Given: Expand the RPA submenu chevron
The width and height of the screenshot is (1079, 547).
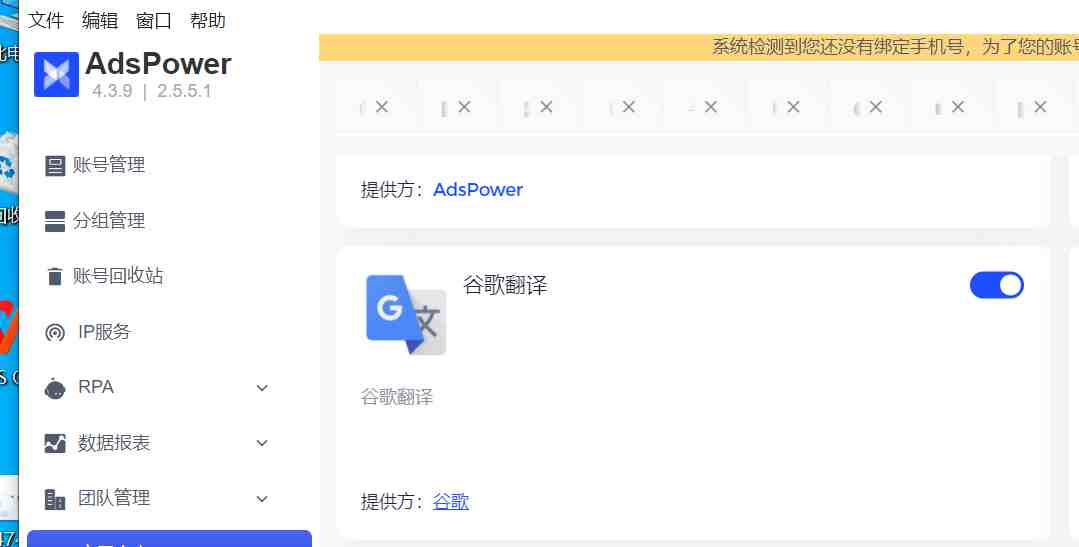Looking at the screenshot, I should coord(262,388).
